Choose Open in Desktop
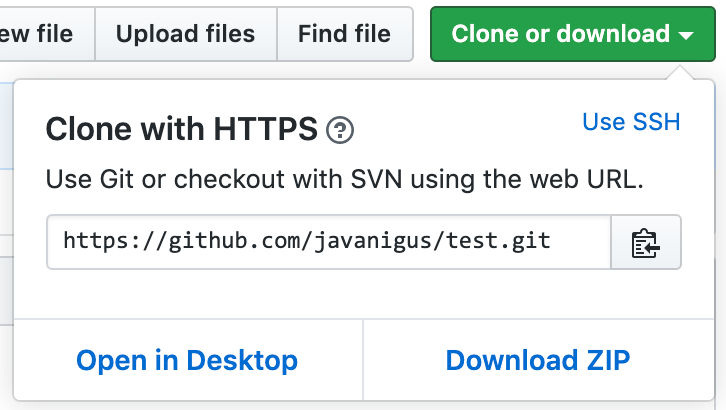 [187, 360]
